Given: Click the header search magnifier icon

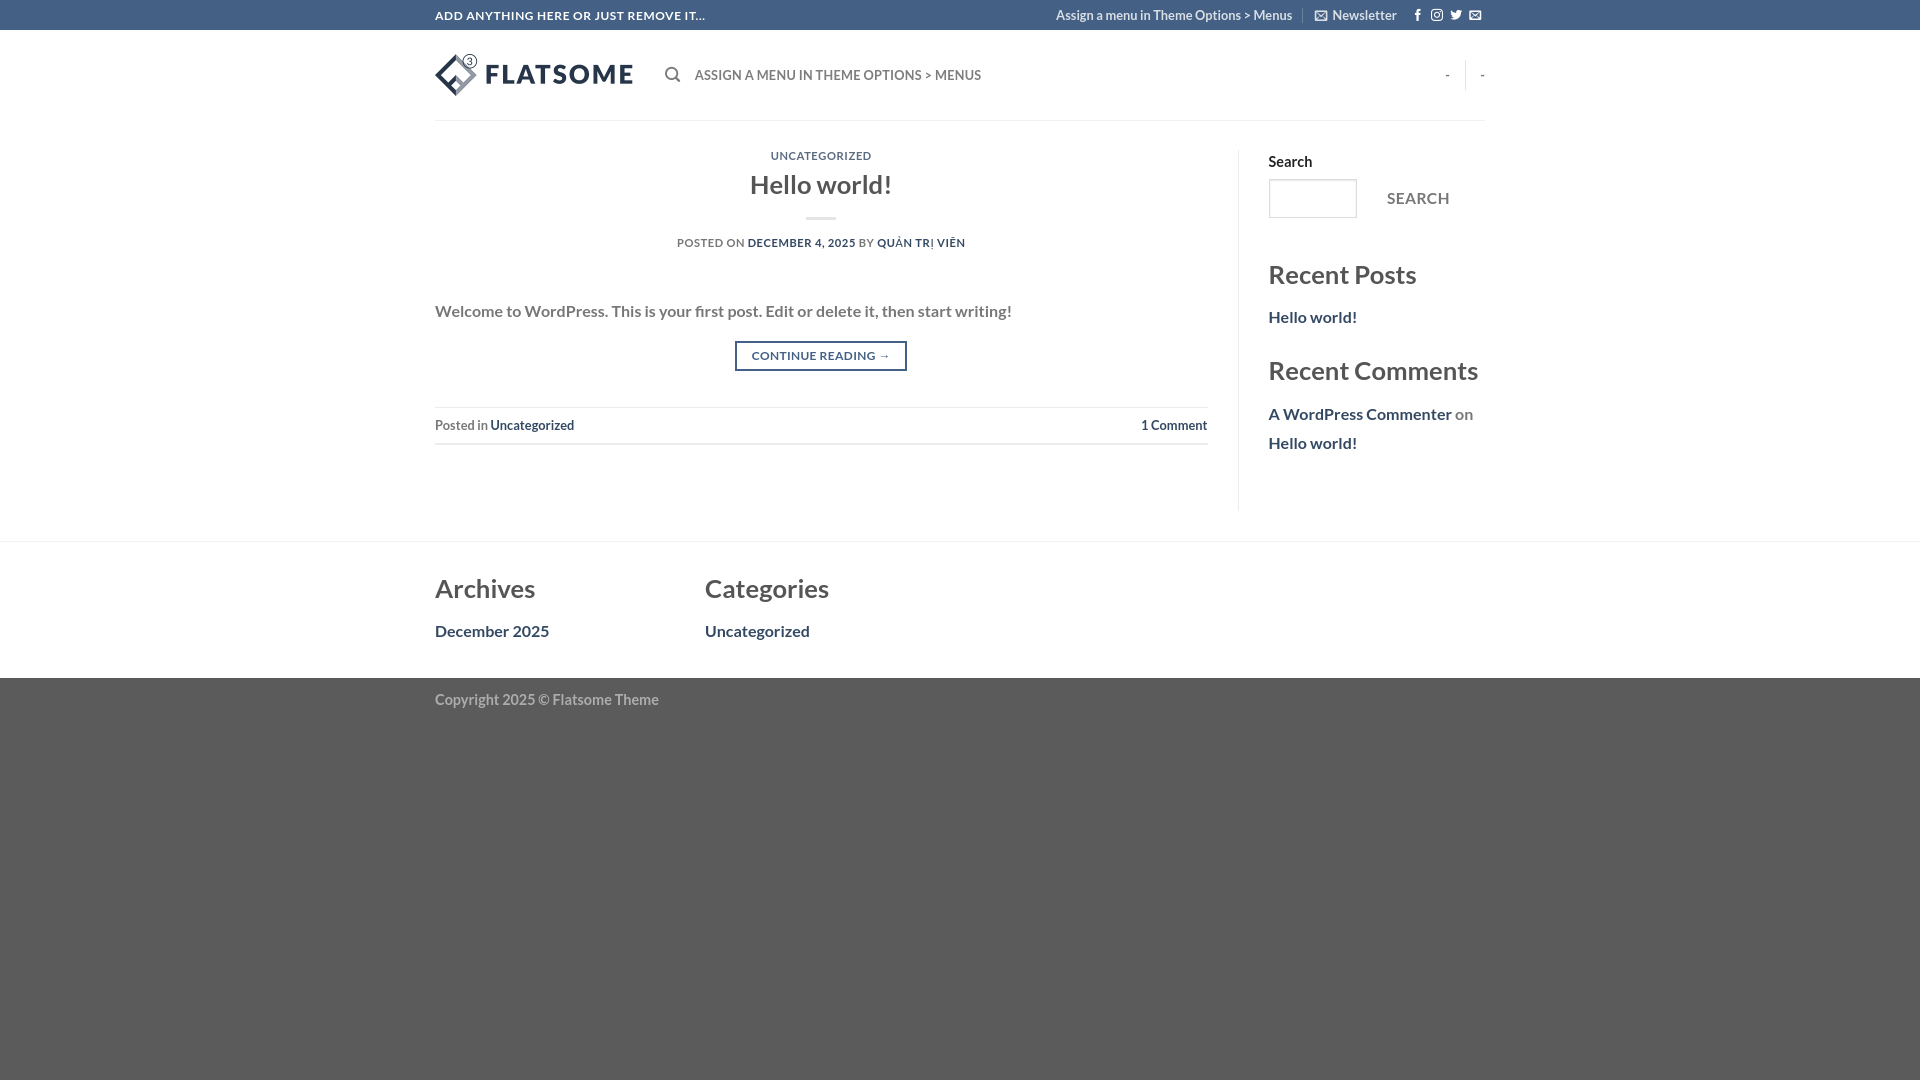Looking at the screenshot, I should pyautogui.click(x=673, y=75).
